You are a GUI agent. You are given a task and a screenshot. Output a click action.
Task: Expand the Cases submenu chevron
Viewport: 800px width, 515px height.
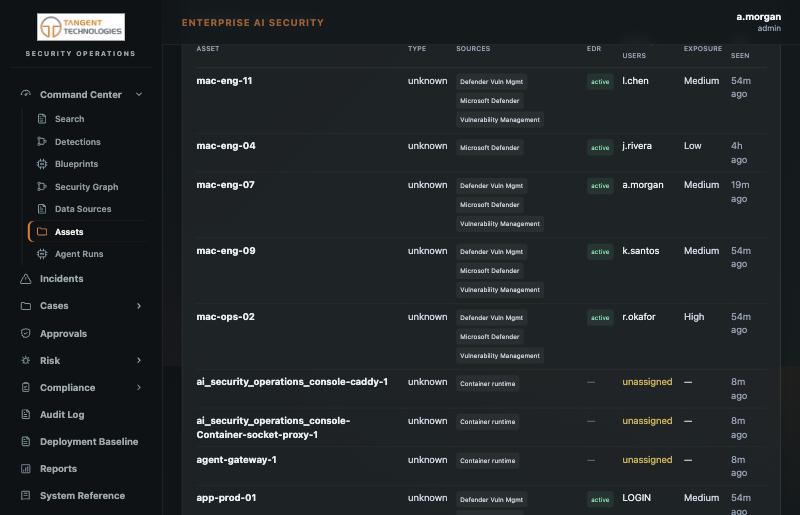coord(139,306)
